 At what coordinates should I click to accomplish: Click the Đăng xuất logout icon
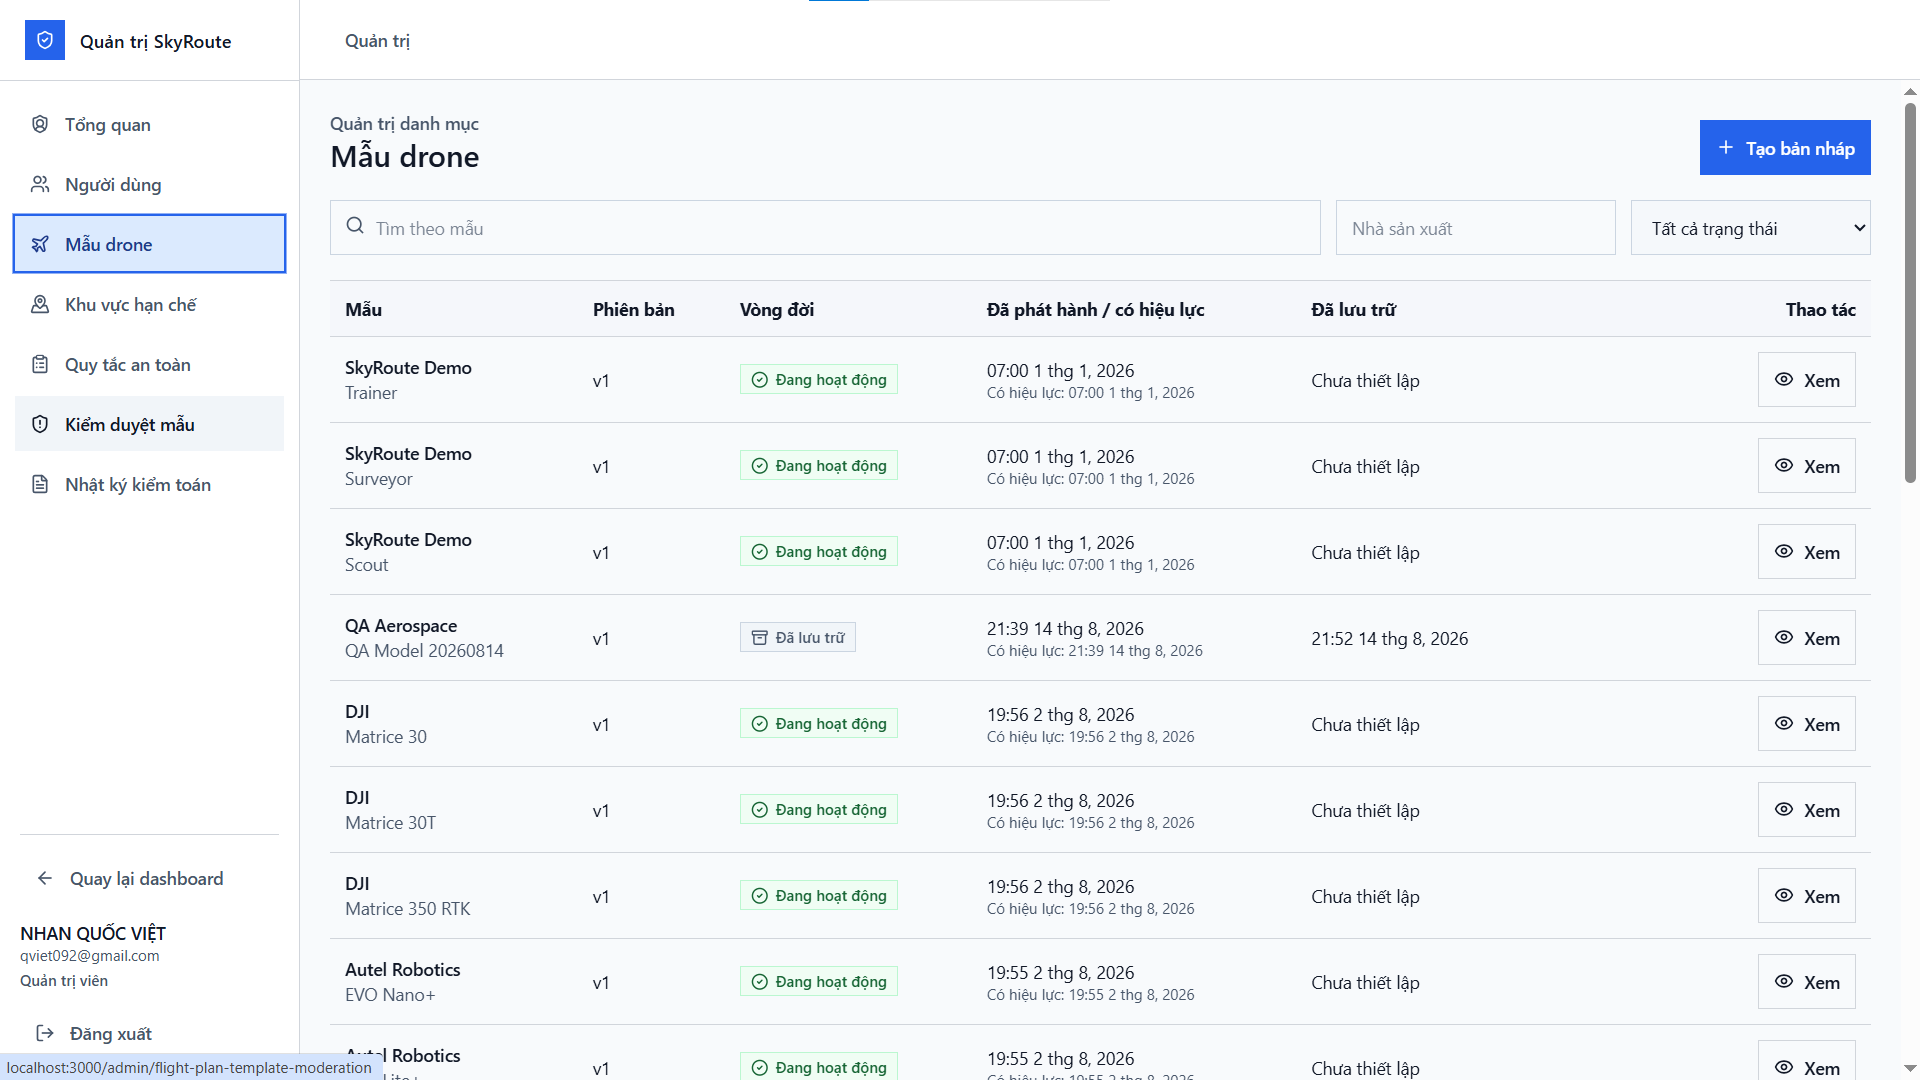tap(45, 1033)
